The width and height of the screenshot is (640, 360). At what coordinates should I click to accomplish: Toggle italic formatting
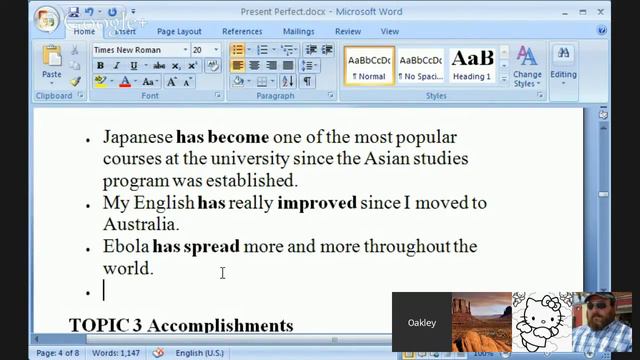(116, 66)
